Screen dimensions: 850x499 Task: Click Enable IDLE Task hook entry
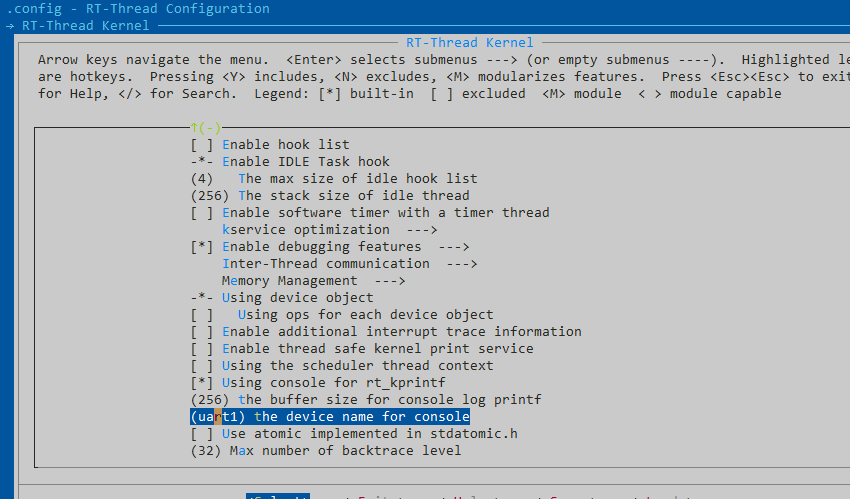(x=290, y=161)
